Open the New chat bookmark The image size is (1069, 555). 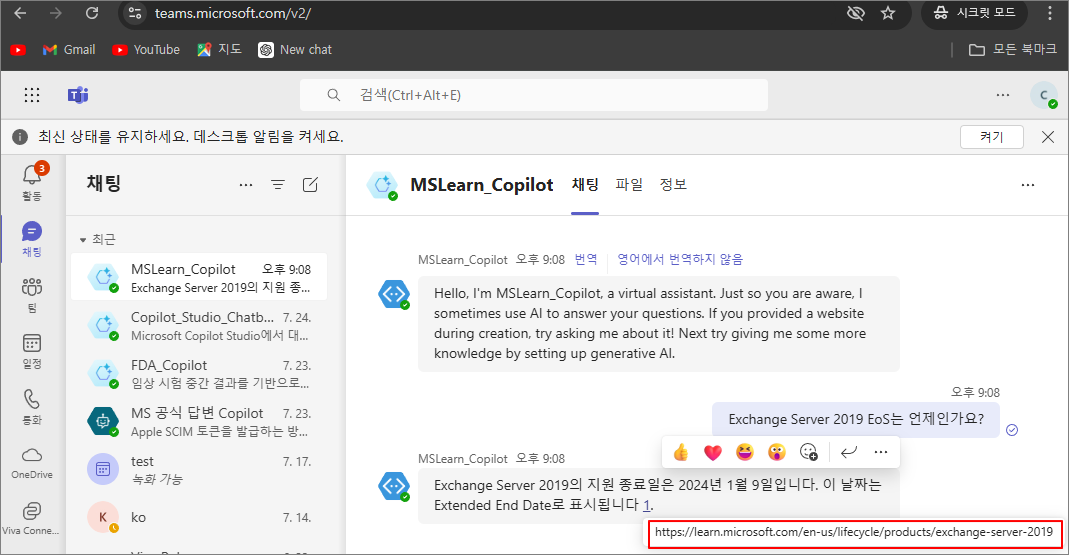[295, 50]
